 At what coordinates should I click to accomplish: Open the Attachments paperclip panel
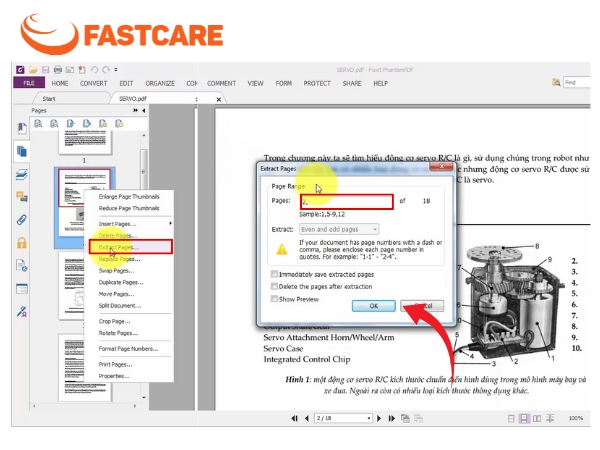[22, 220]
